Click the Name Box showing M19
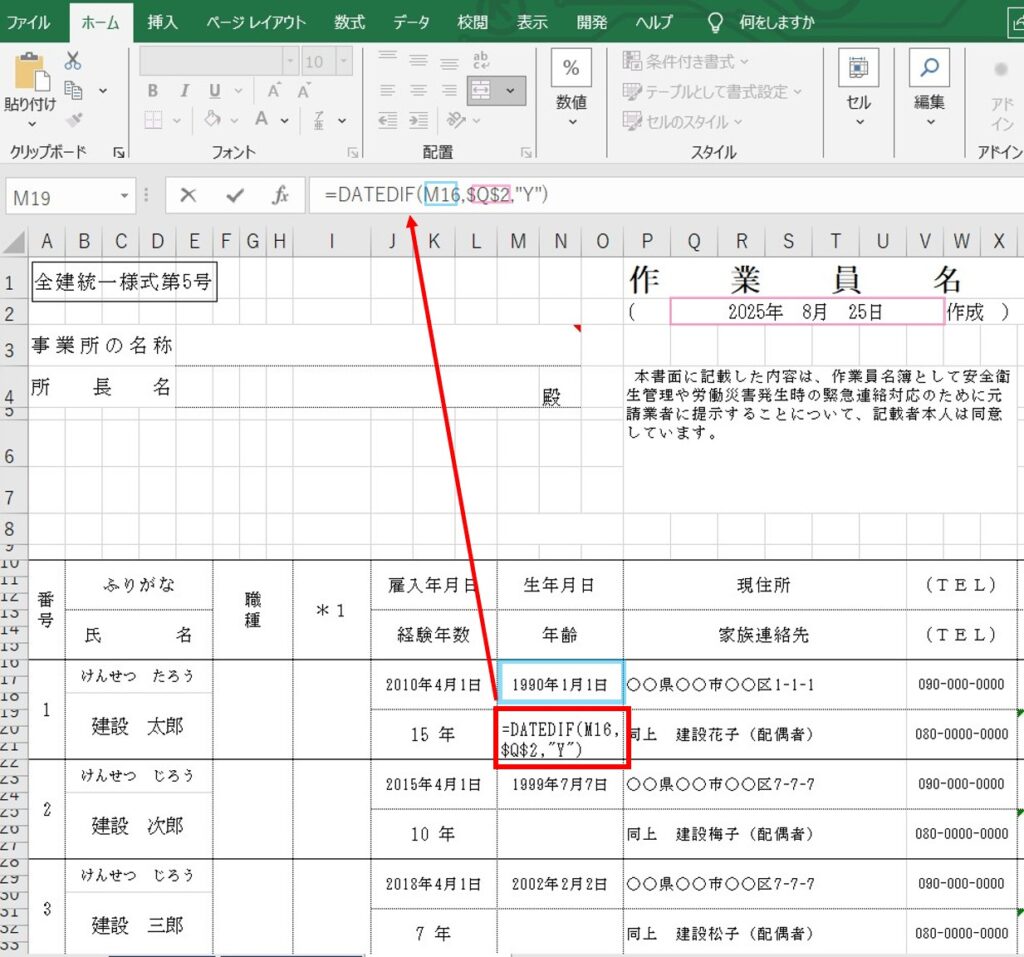 61,197
